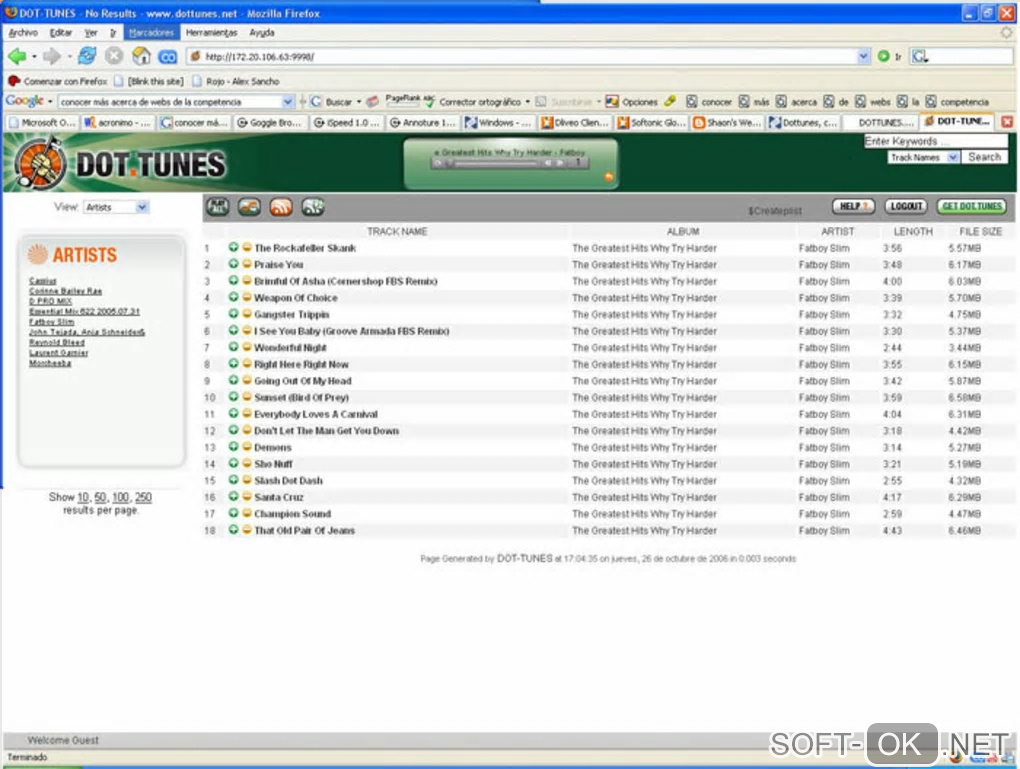Open the Morcheeba artist link

(x=50, y=363)
